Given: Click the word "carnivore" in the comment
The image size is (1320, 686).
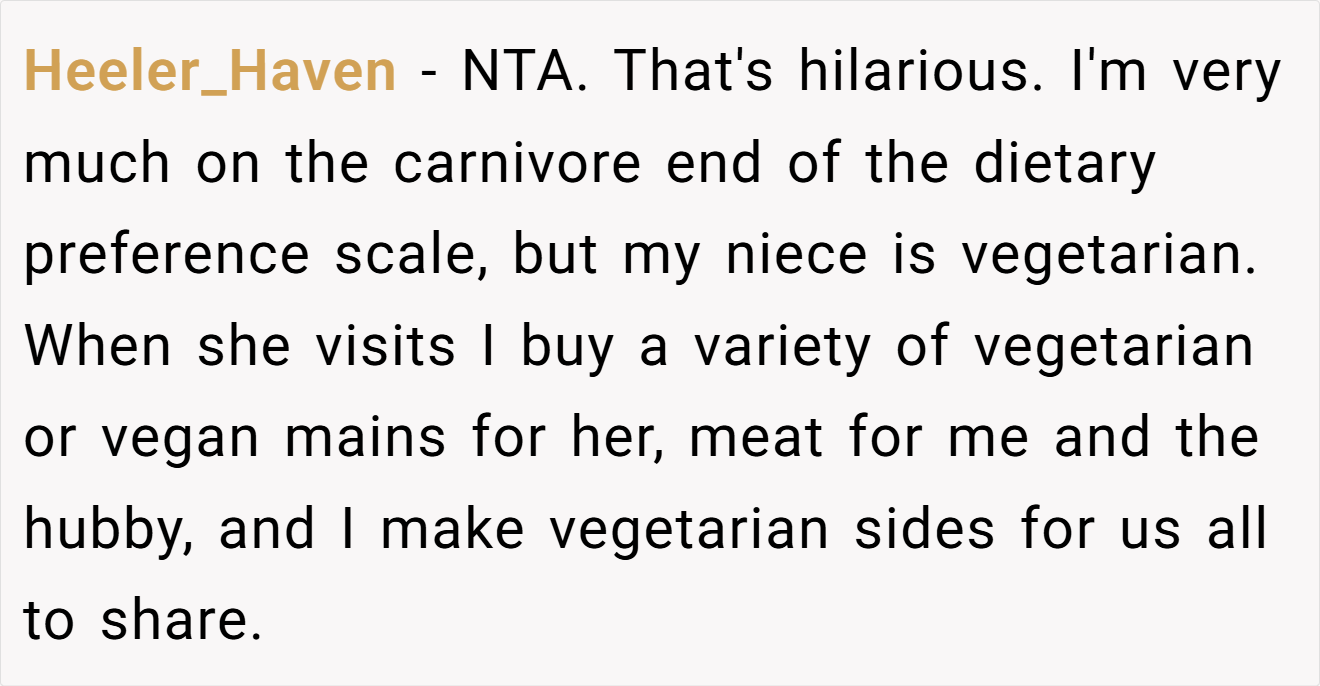Looking at the screenshot, I should [x=517, y=163].
